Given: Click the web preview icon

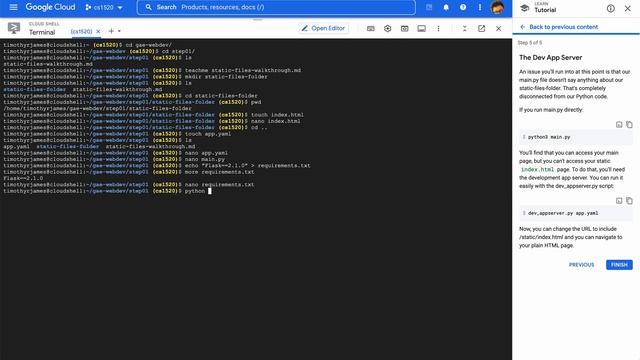Looking at the screenshot, I should (x=404, y=29).
